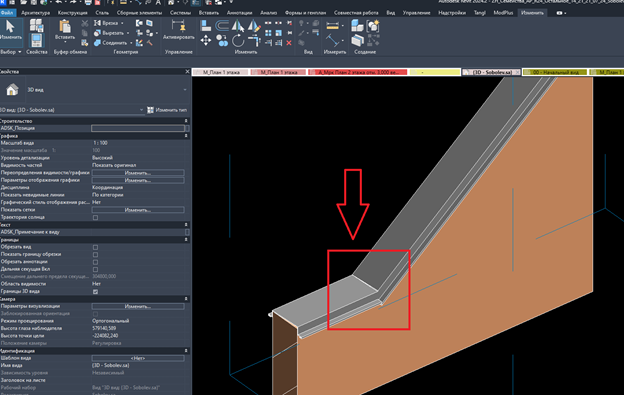Select the Copy tool
This screenshot has height=395, width=624.
coord(222,40)
